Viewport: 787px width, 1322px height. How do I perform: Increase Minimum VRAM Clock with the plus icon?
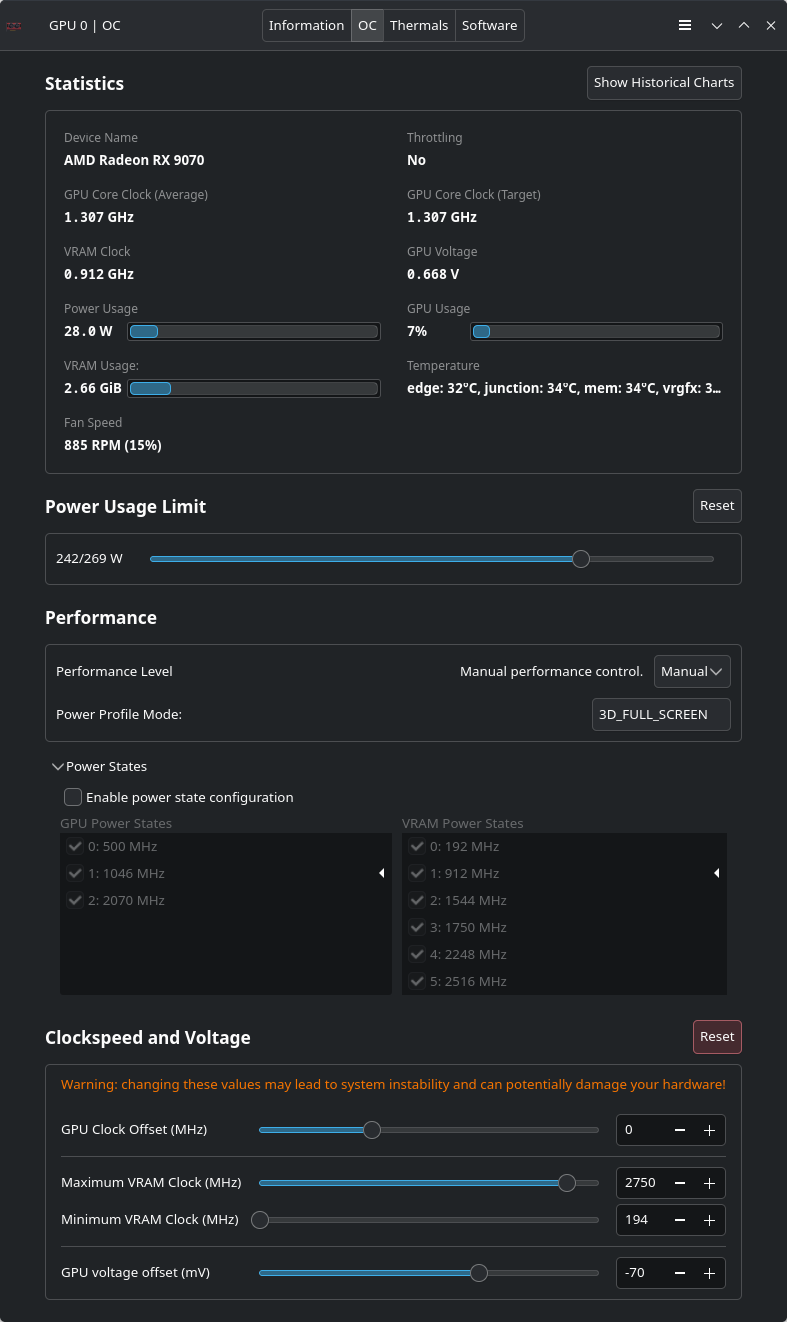point(709,1220)
